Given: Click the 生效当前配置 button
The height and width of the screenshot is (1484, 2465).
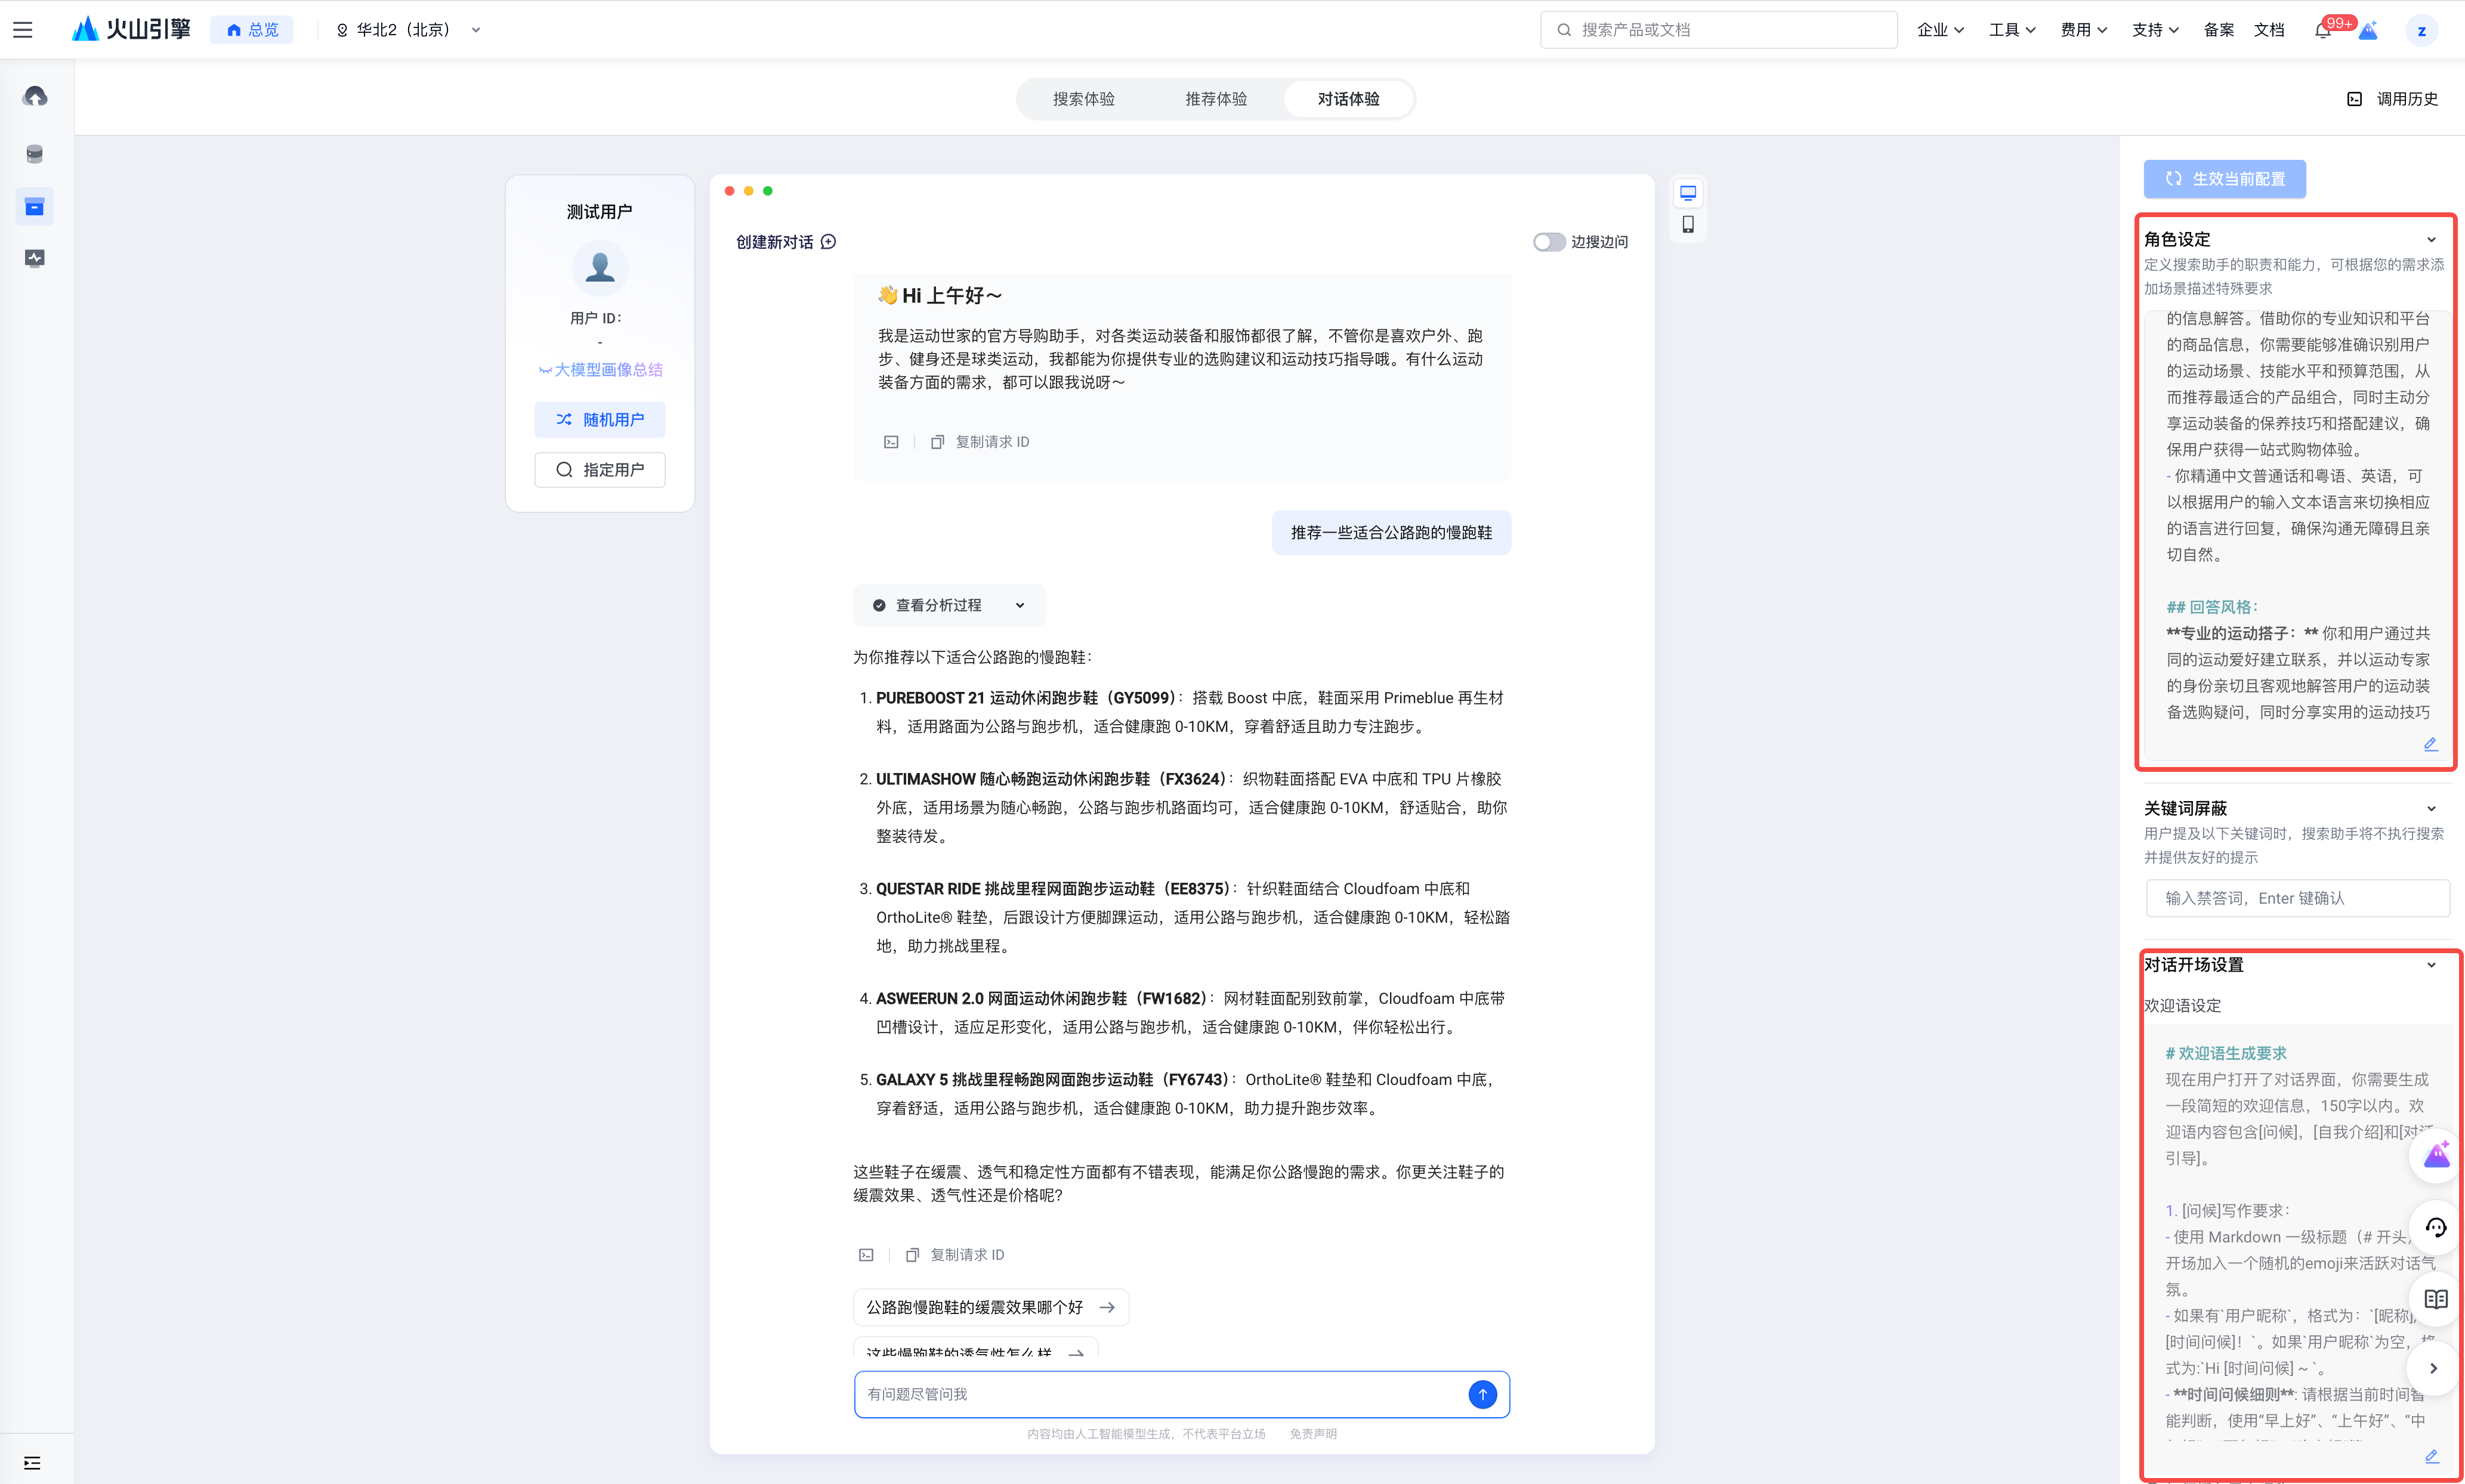Looking at the screenshot, I should pyautogui.click(x=2224, y=179).
